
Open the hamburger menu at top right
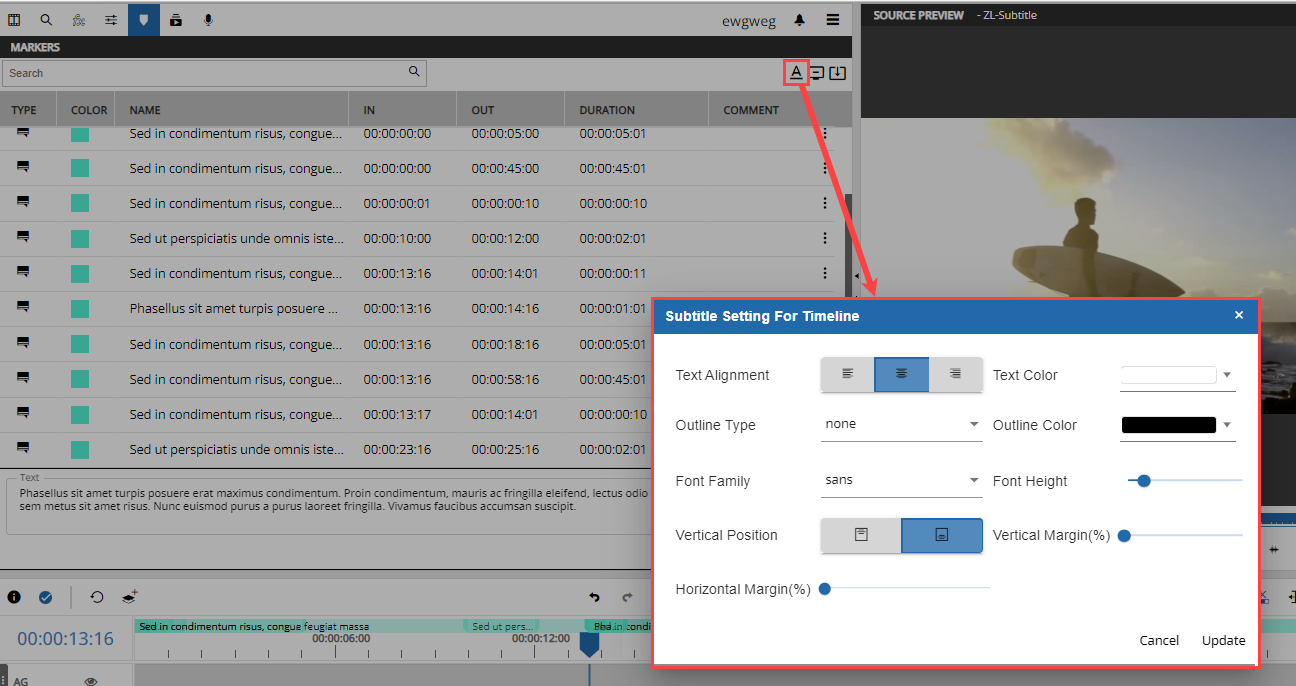[832, 19]
